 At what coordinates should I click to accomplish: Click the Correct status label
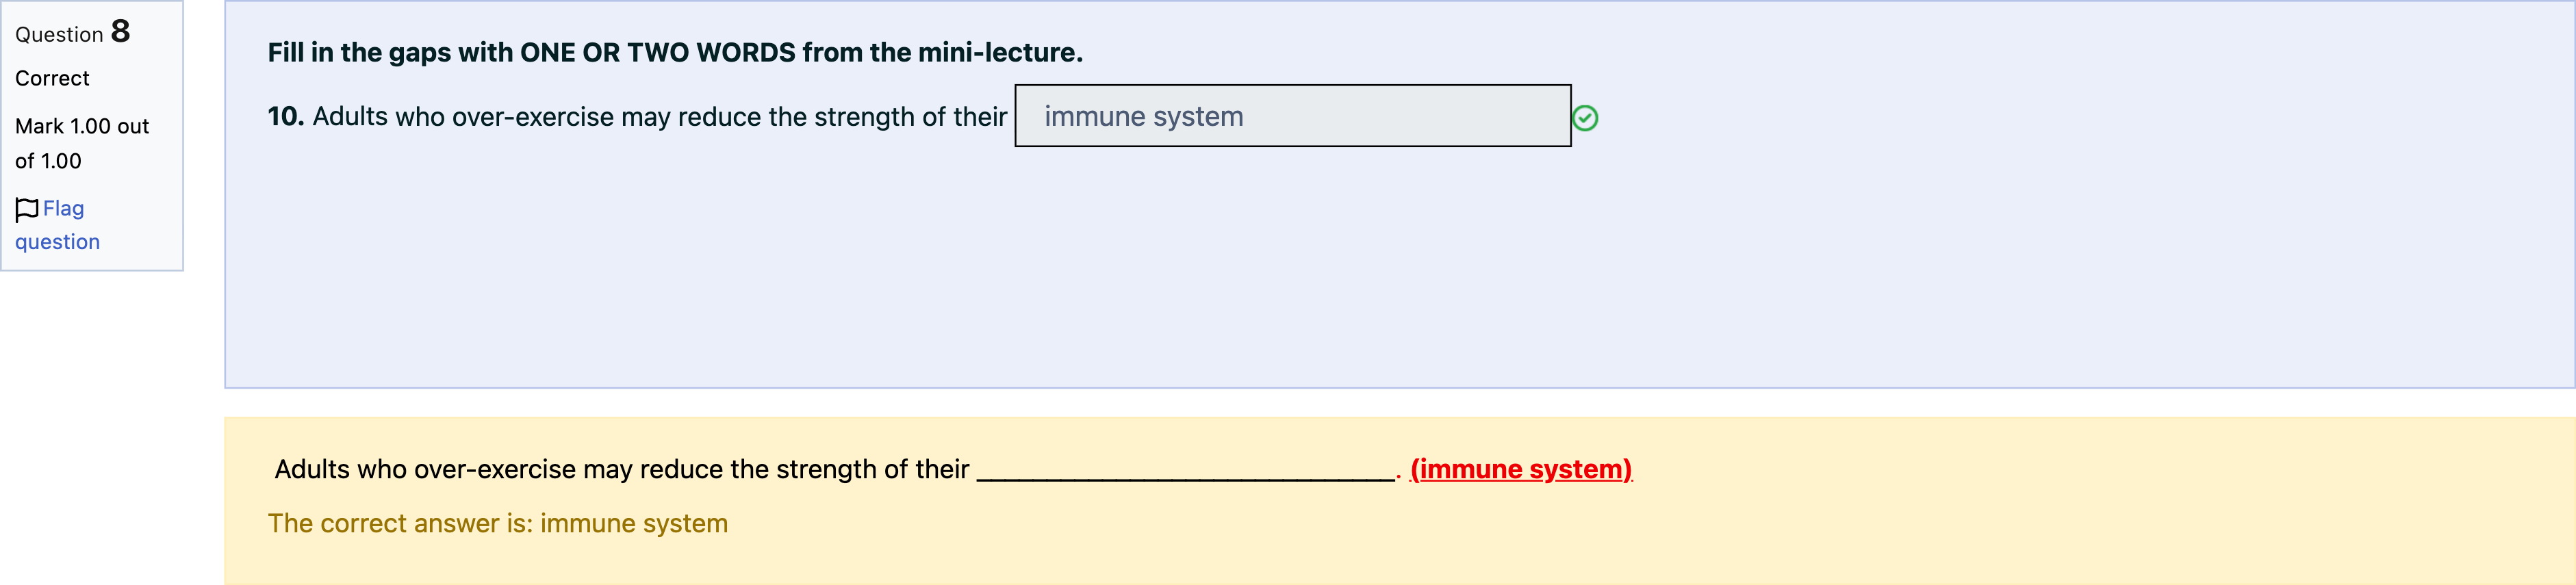click(x=52, y=78)
